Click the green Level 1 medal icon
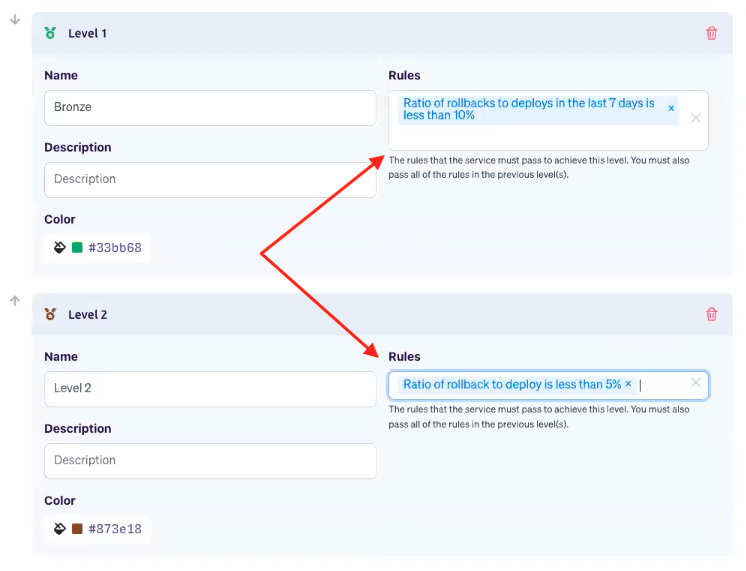Viewport: 746px width, 571px height. pos(50,33)
